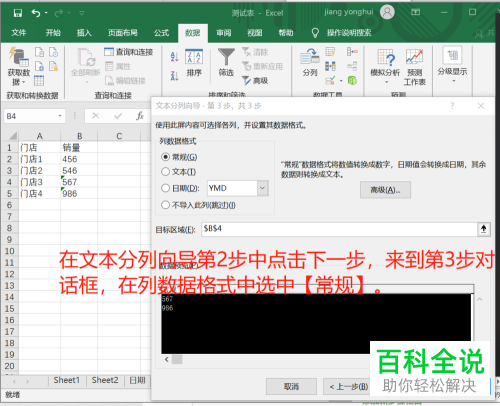Switch to the 页面布局 (Page Layout) tab
The image size is (500, 406).
(123, 33)
